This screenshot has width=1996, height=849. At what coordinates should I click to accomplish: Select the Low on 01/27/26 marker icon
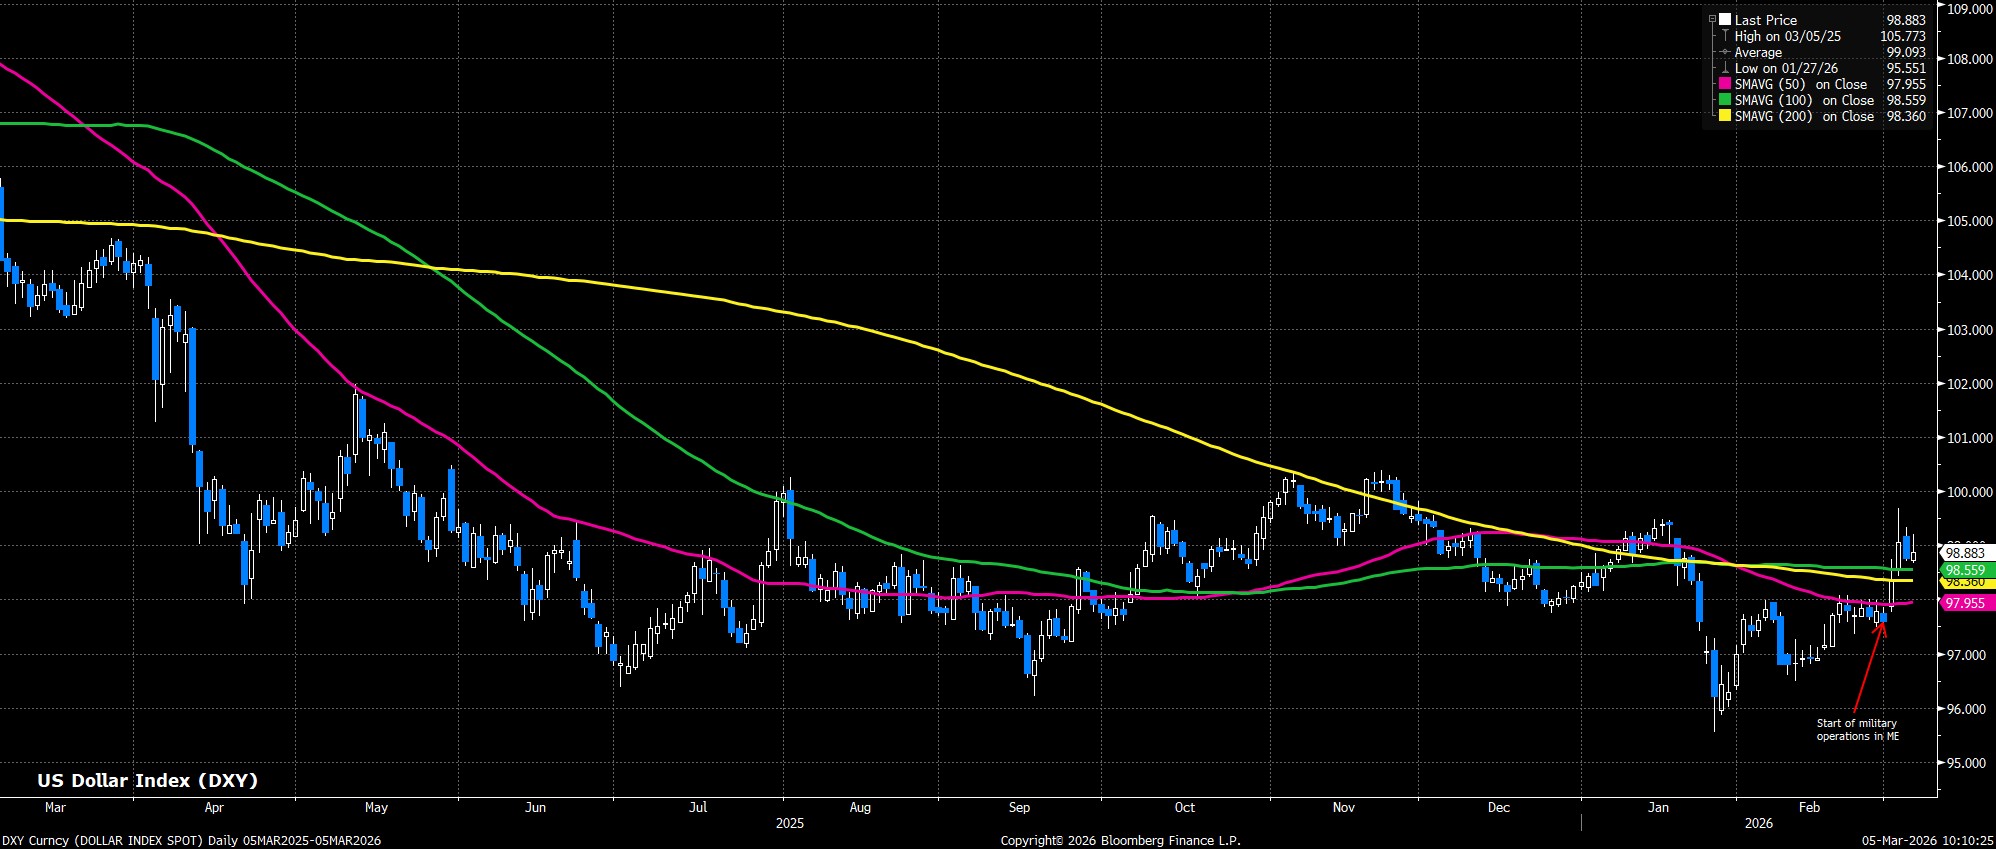tap(1724, 69)
